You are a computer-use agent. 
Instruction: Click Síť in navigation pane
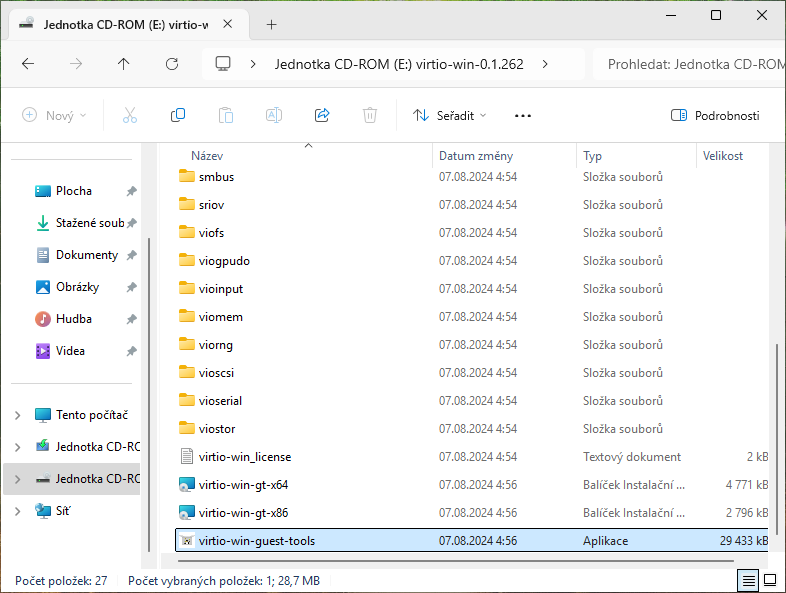pos(63,511)
